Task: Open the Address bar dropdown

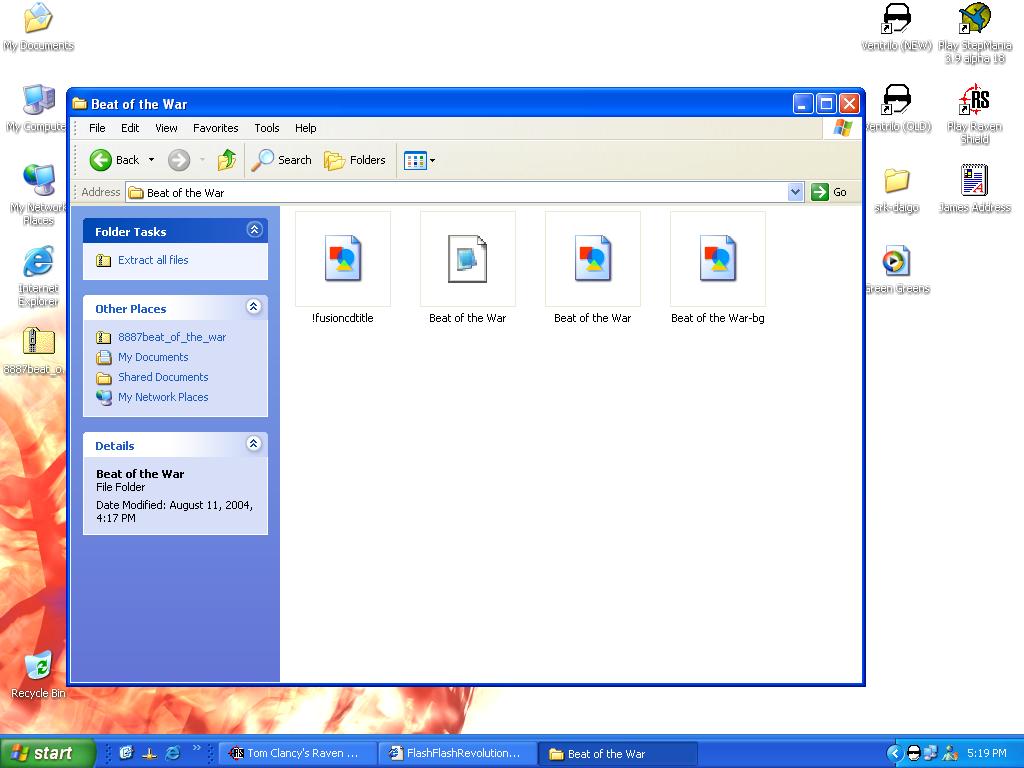Action: pos(795,192)
